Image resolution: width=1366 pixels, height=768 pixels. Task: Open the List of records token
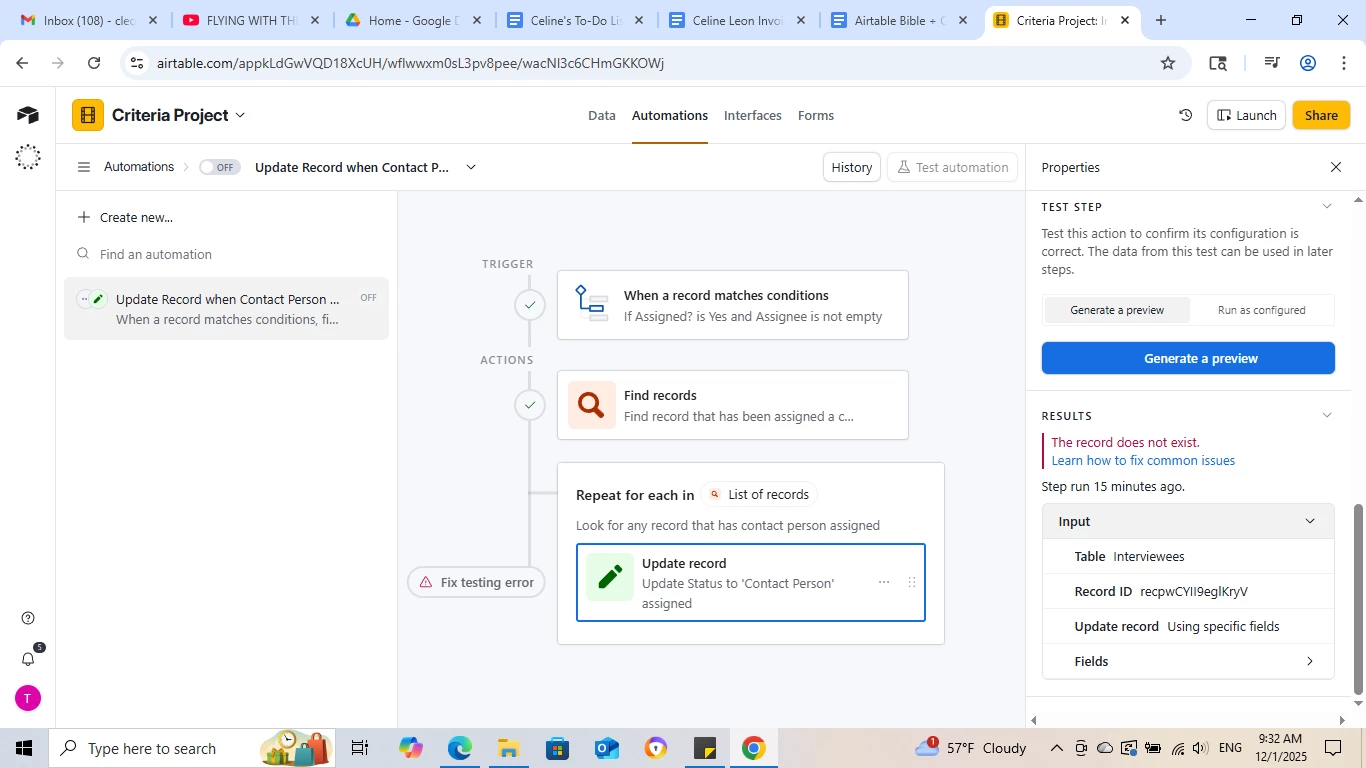click(x=759, y=494)
